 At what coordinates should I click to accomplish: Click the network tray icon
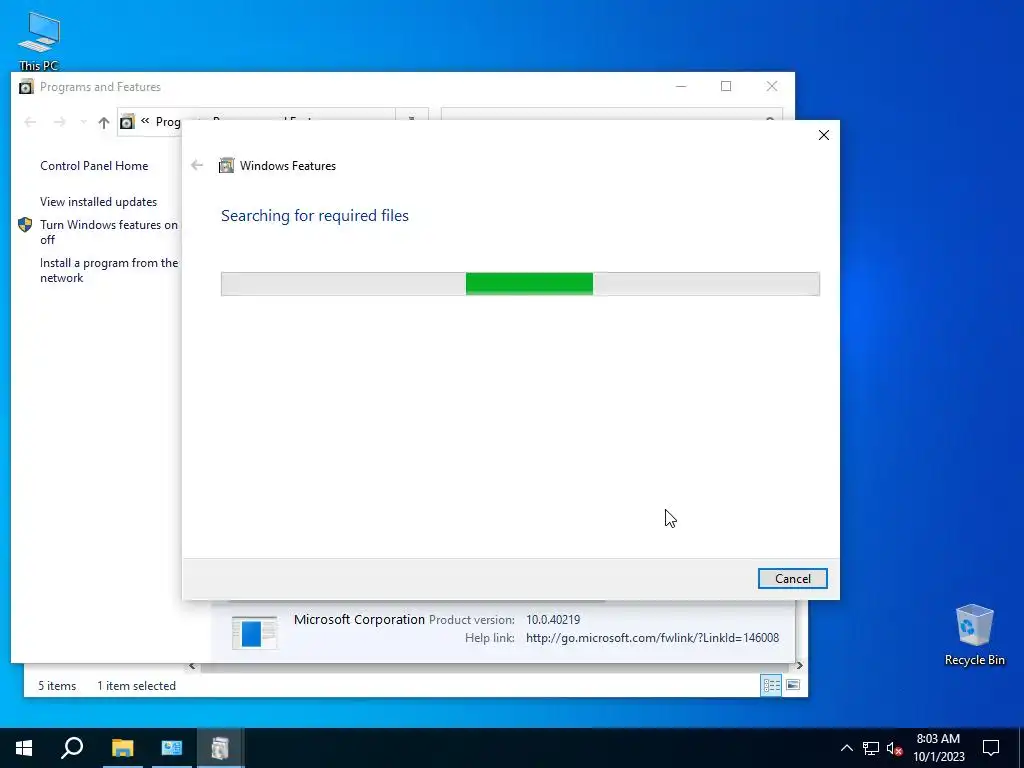click(871, 748)
